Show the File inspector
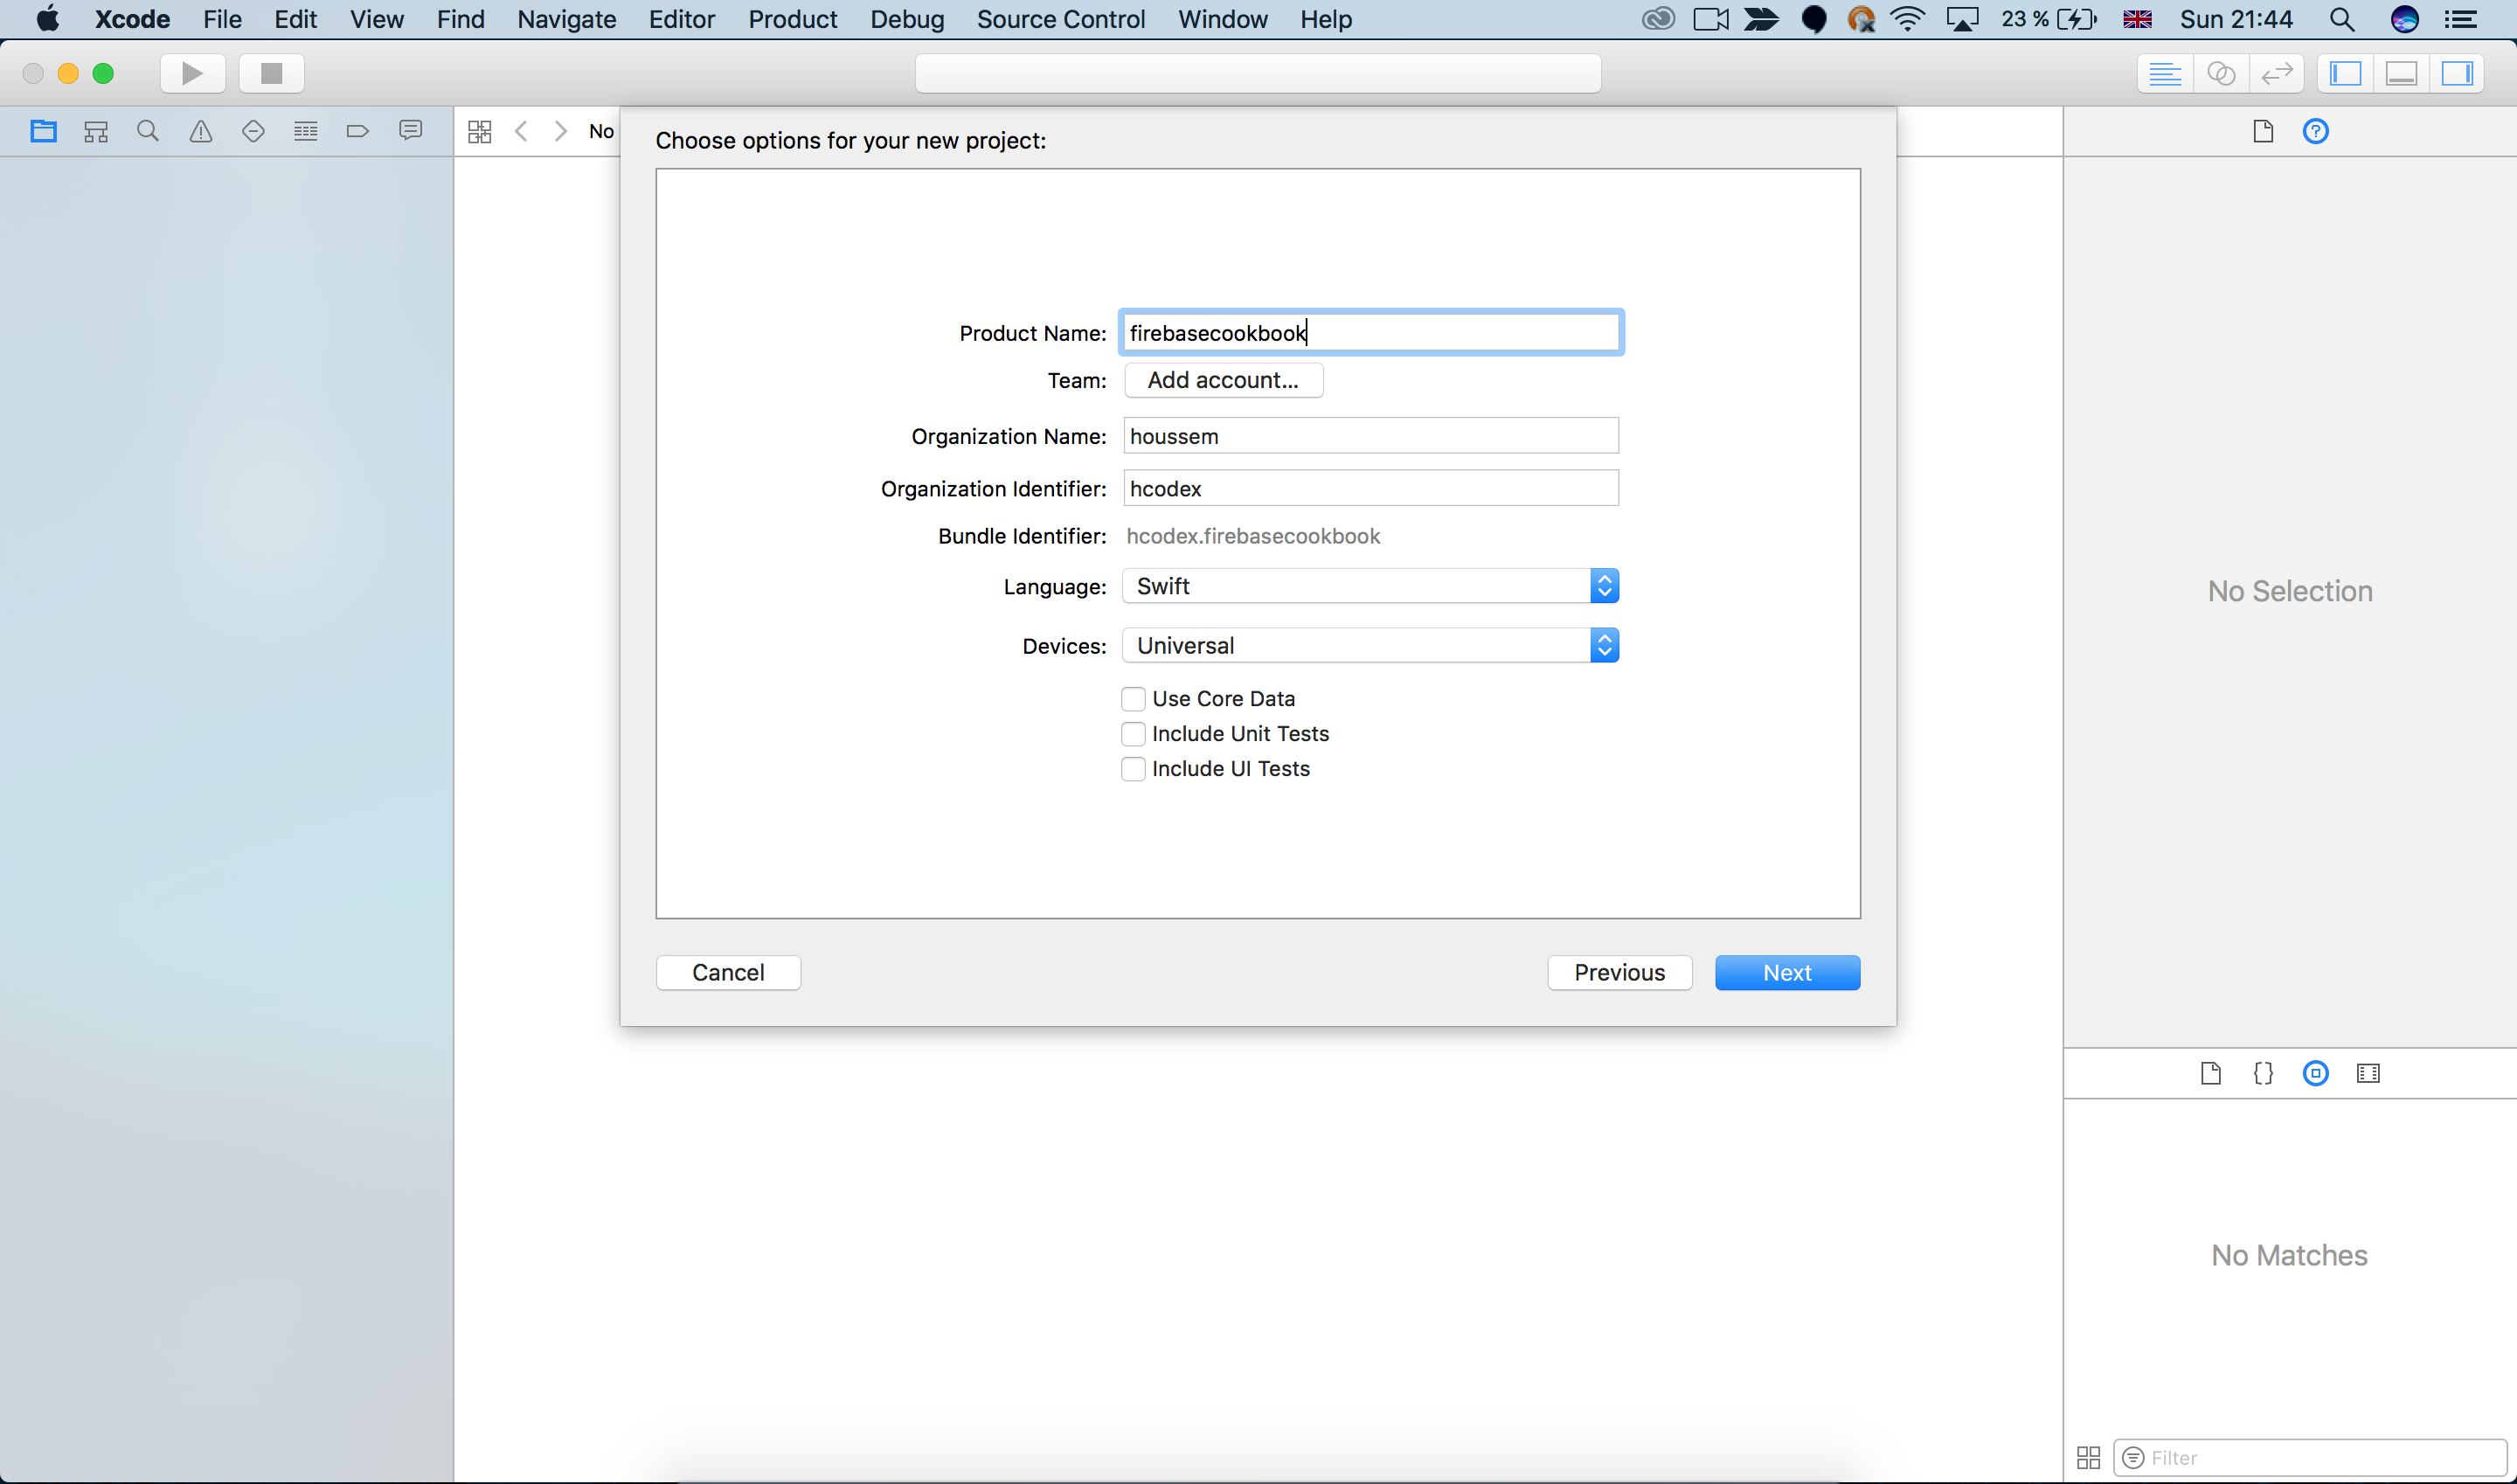 (x=2263, y=131)
